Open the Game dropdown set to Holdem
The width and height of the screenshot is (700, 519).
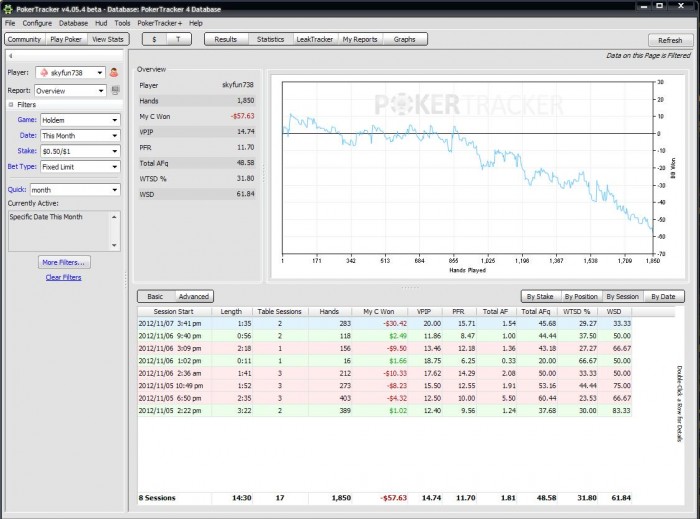pos(80,120)
